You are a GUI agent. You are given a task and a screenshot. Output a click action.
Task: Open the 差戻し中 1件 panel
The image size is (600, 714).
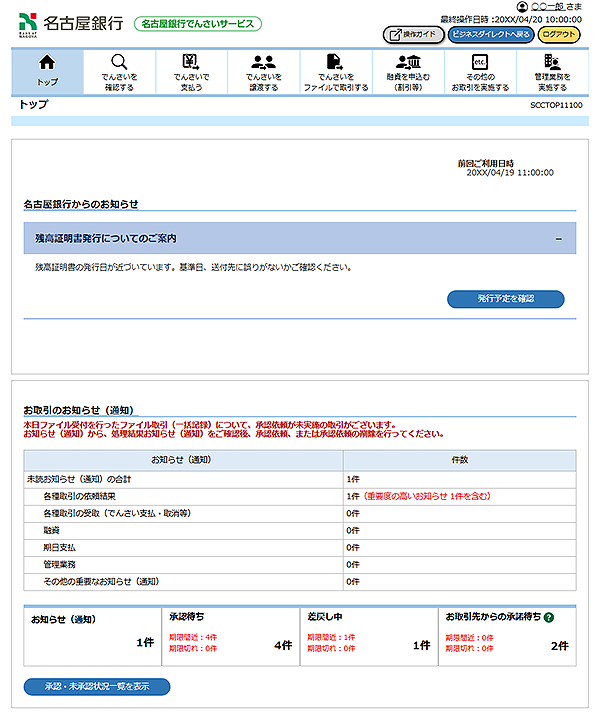point(368,637)
